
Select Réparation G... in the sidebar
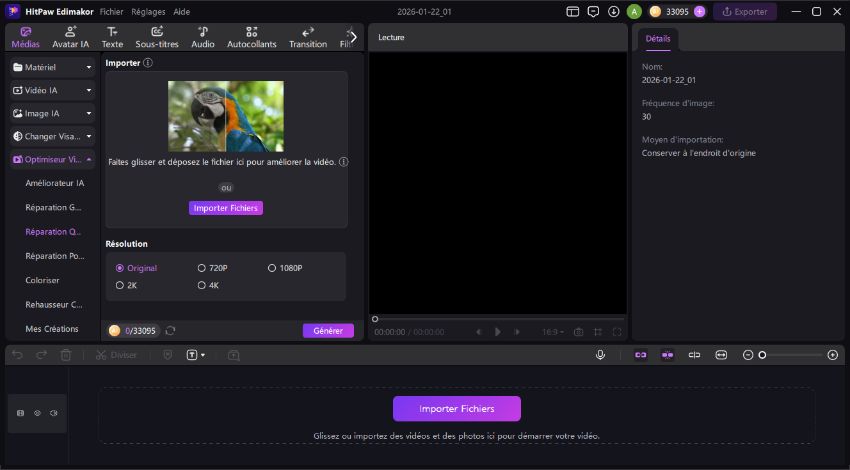[x=53, y=207]
